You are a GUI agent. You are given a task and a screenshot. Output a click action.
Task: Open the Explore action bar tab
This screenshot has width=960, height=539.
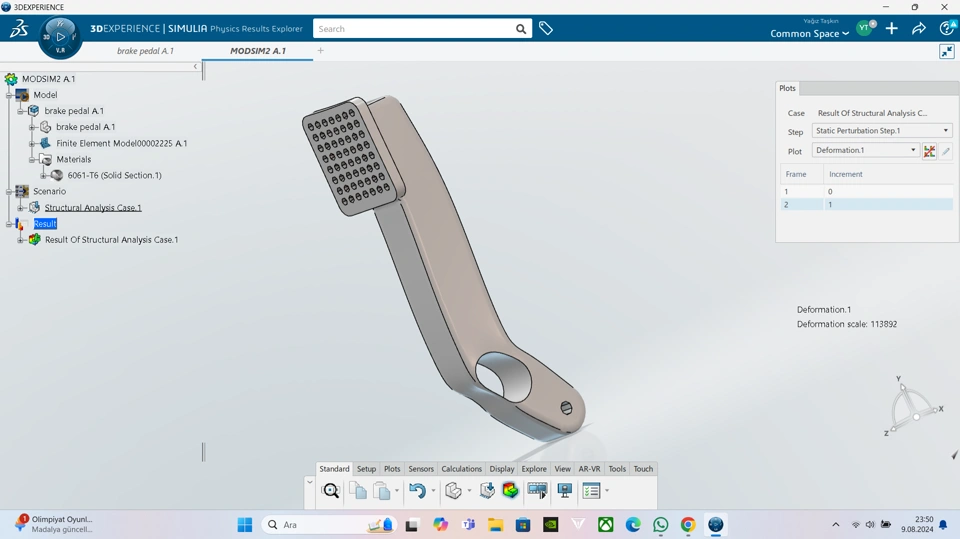(534, 469)
